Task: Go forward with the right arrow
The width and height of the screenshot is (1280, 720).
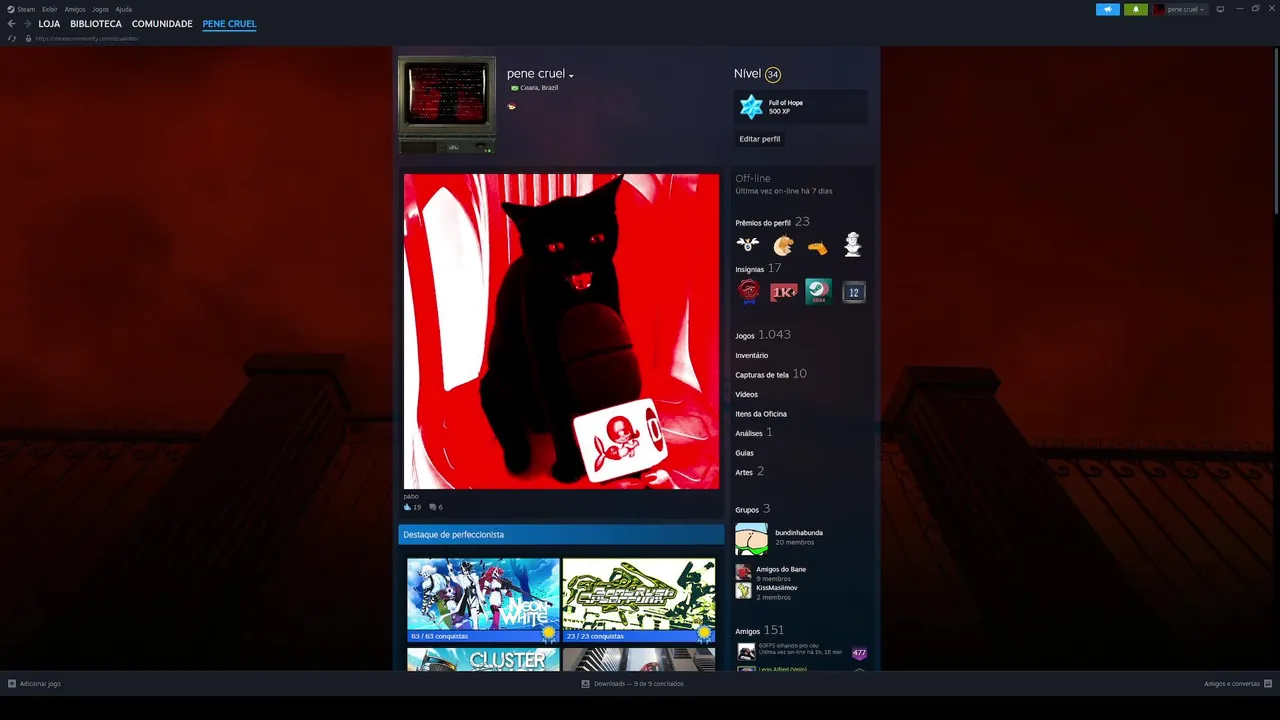Action: tap(27, 24)
